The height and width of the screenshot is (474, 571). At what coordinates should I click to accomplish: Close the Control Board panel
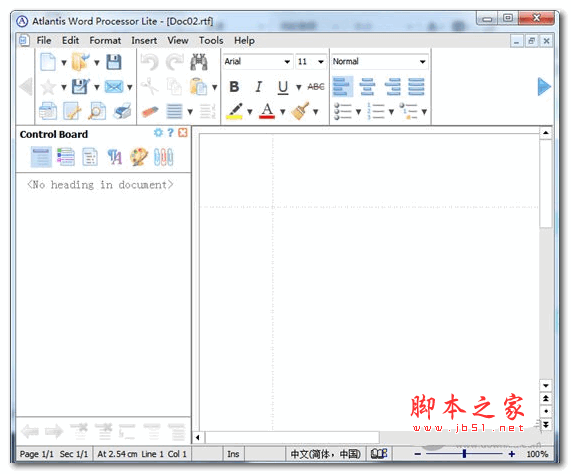183,133
